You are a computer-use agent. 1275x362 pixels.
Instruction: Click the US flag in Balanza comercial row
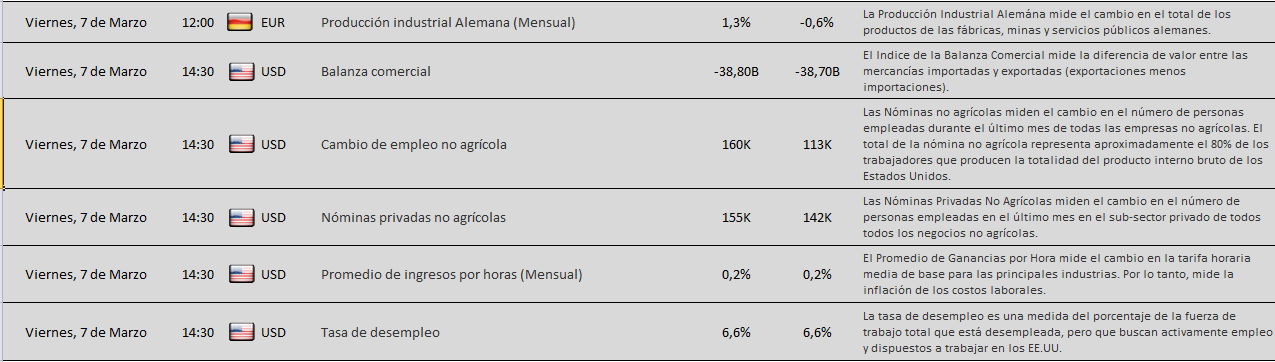coord(240,71)
